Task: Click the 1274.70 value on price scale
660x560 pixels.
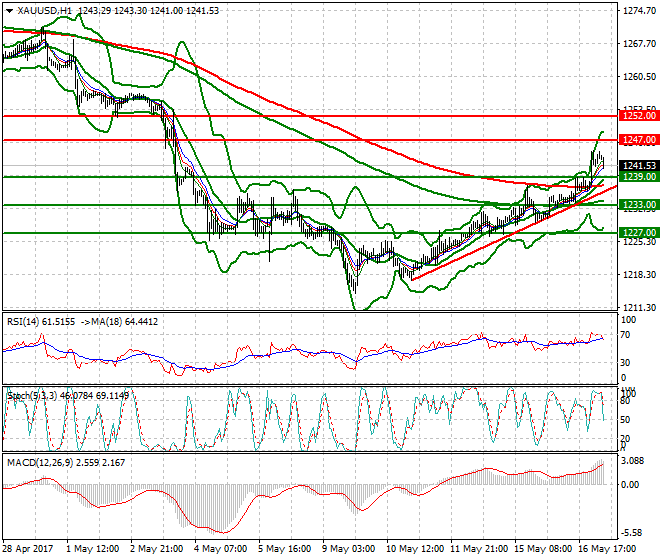Action: tap(639, 11)
